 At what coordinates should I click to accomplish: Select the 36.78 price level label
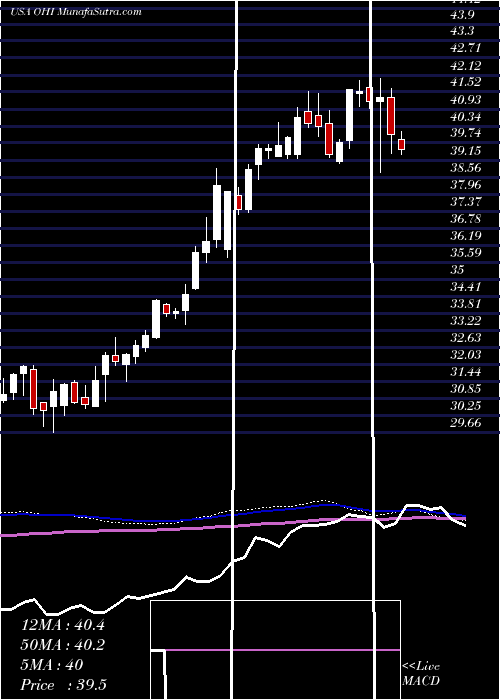467,219
